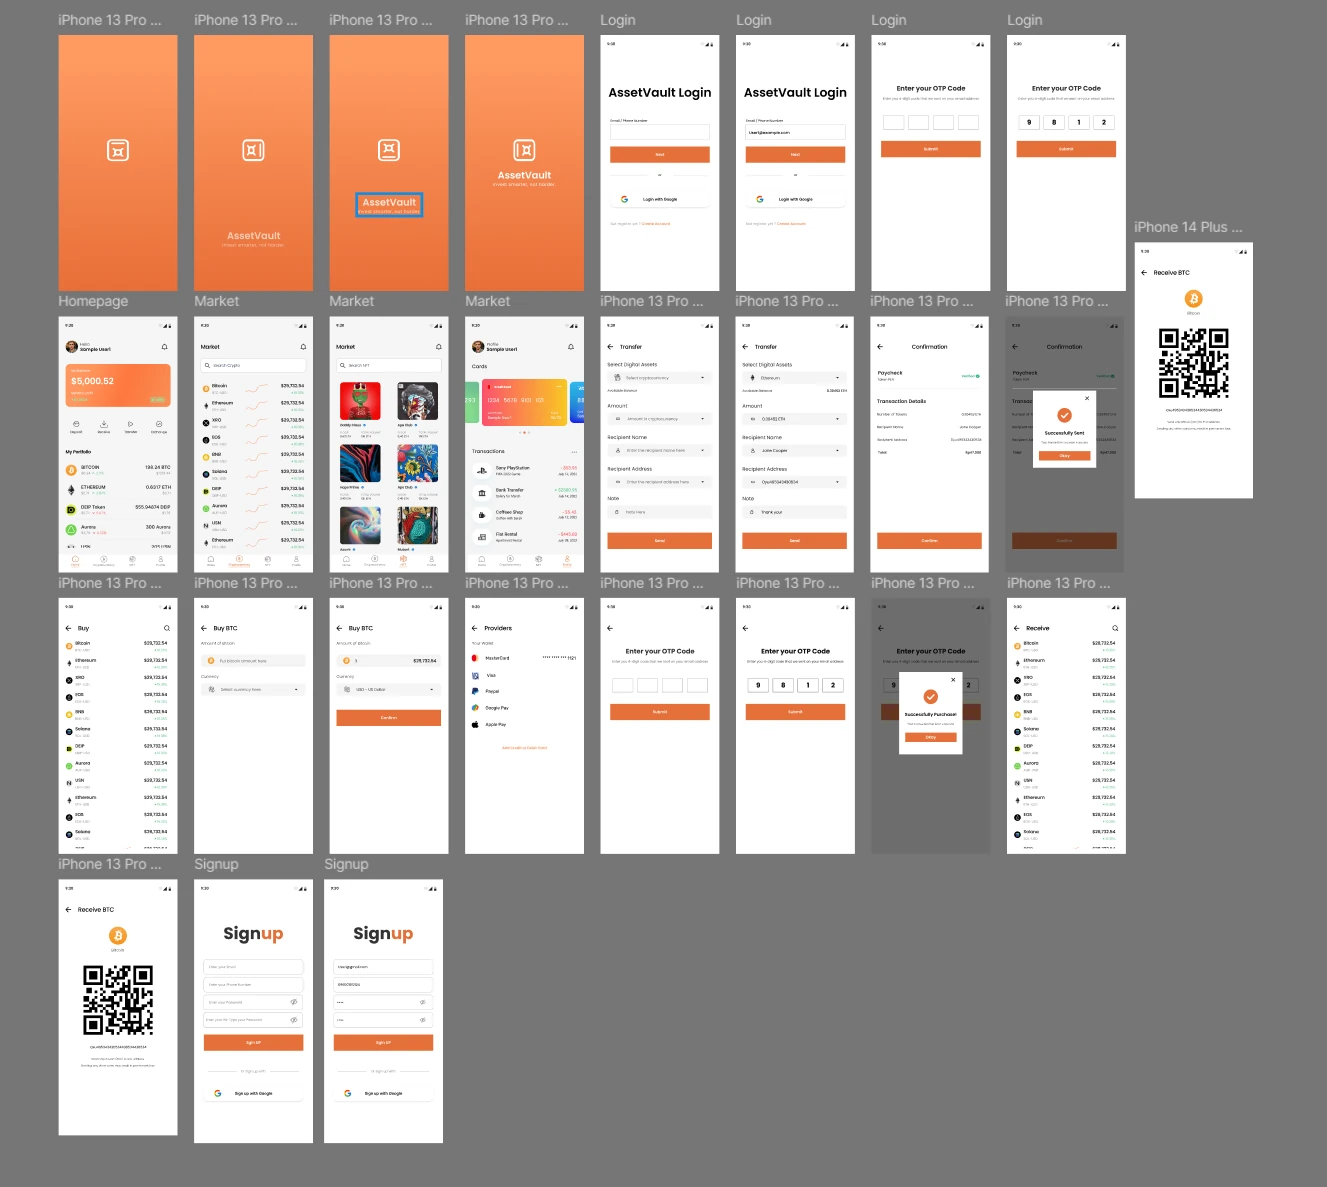Open filled Transfer recipient address dropdown
The width and height of the screenshot is (1327, 1187).
click(795, 482)
